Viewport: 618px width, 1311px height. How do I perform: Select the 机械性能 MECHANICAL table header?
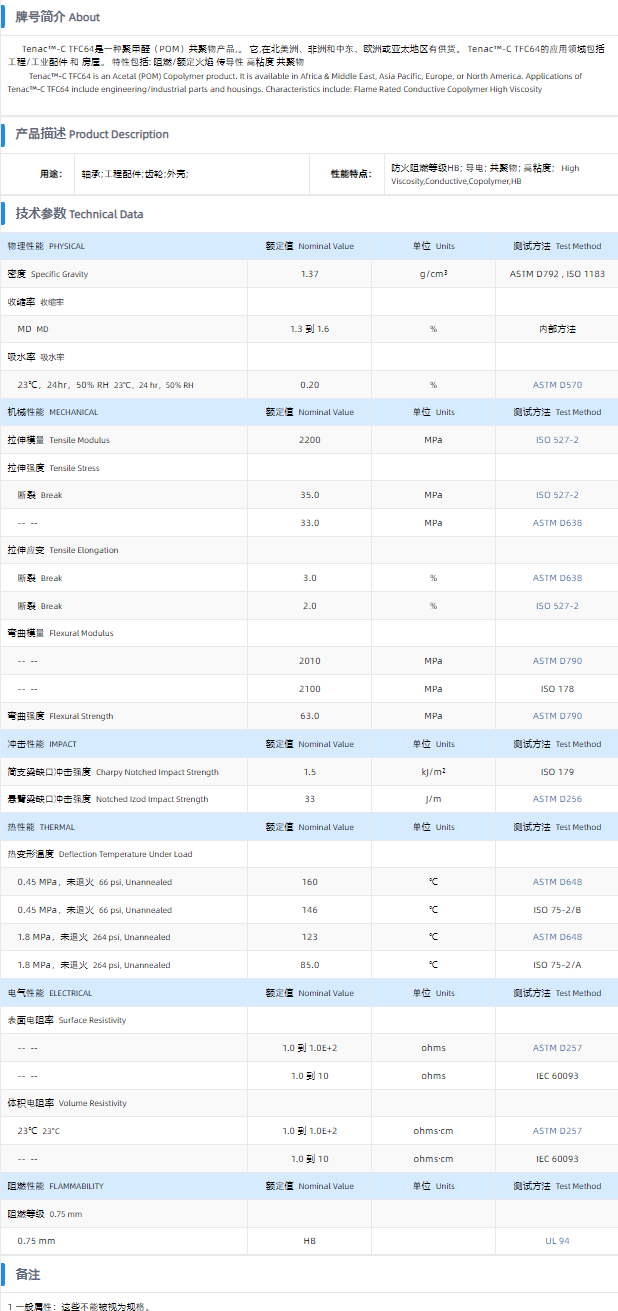[x=53, y=412]
